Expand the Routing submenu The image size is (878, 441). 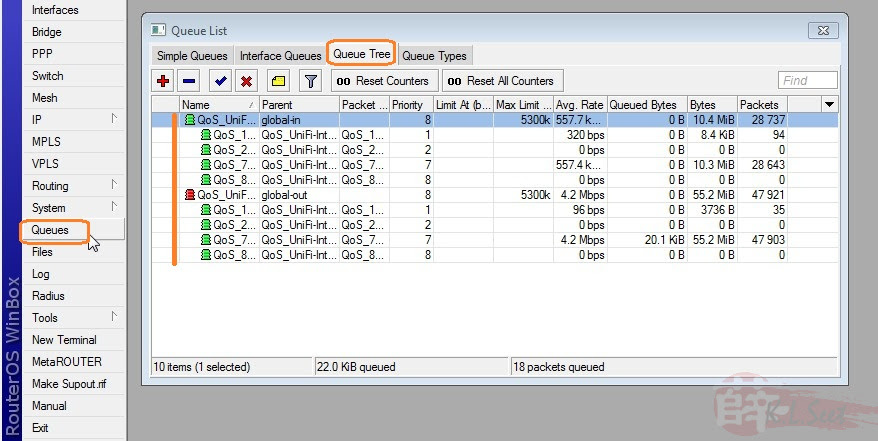tap(73, 186)
